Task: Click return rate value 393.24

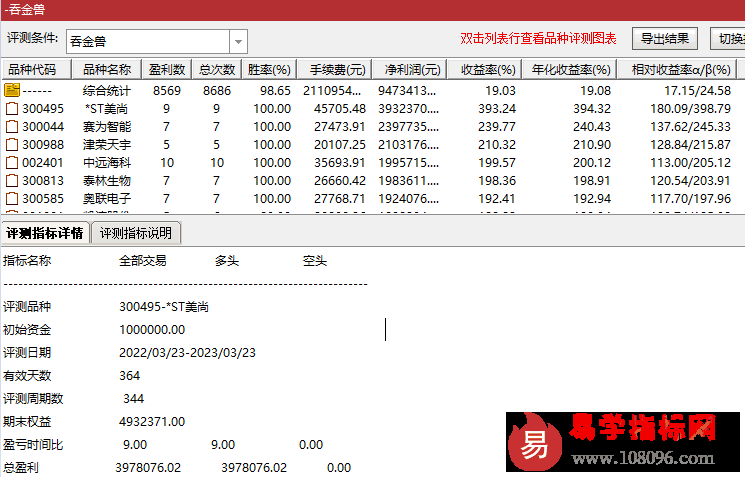Action: coord(497,109)
